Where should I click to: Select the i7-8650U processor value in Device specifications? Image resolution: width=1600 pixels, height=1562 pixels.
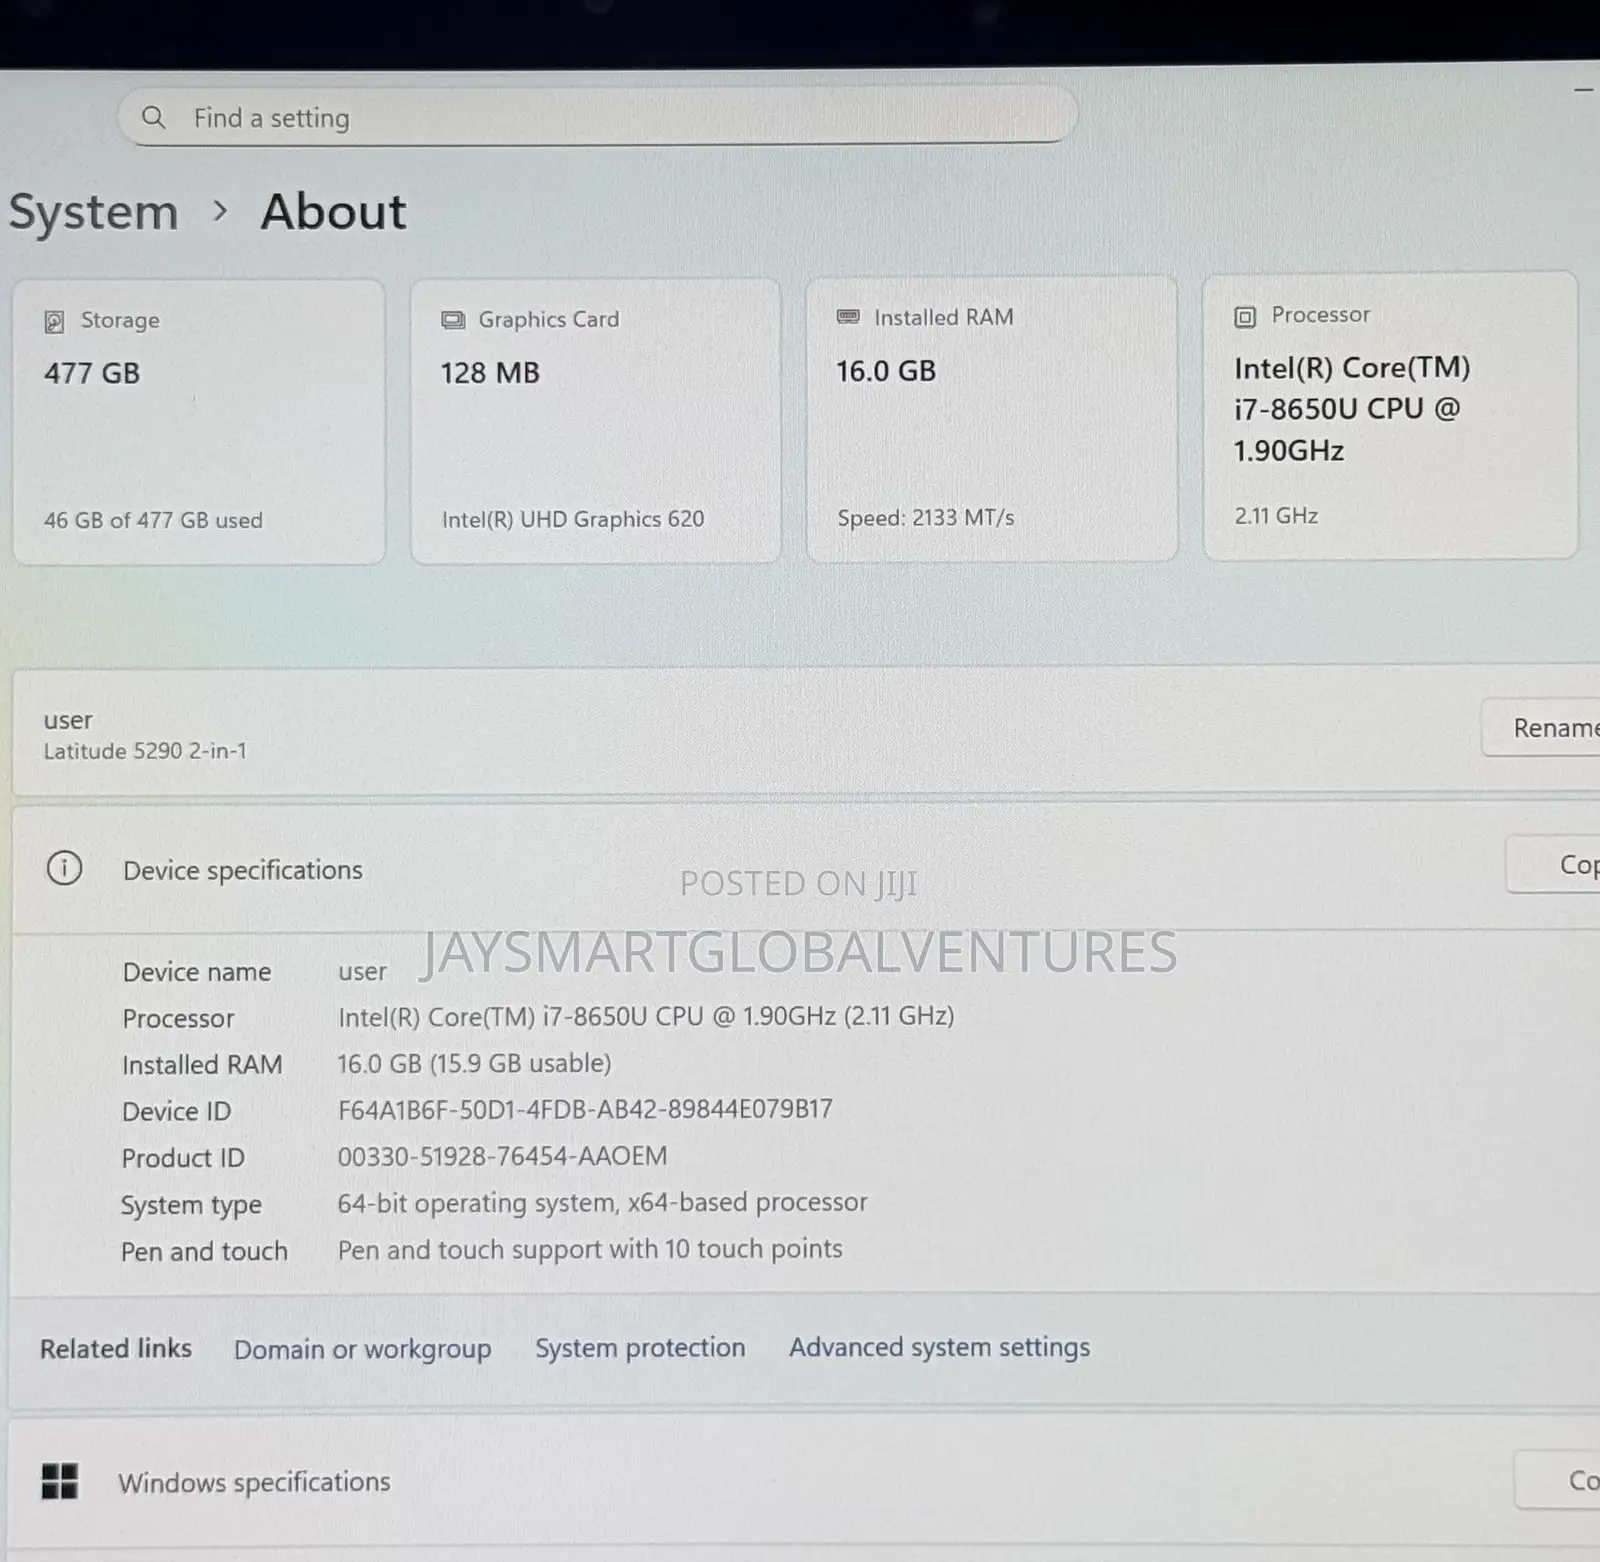[646, 1016]
